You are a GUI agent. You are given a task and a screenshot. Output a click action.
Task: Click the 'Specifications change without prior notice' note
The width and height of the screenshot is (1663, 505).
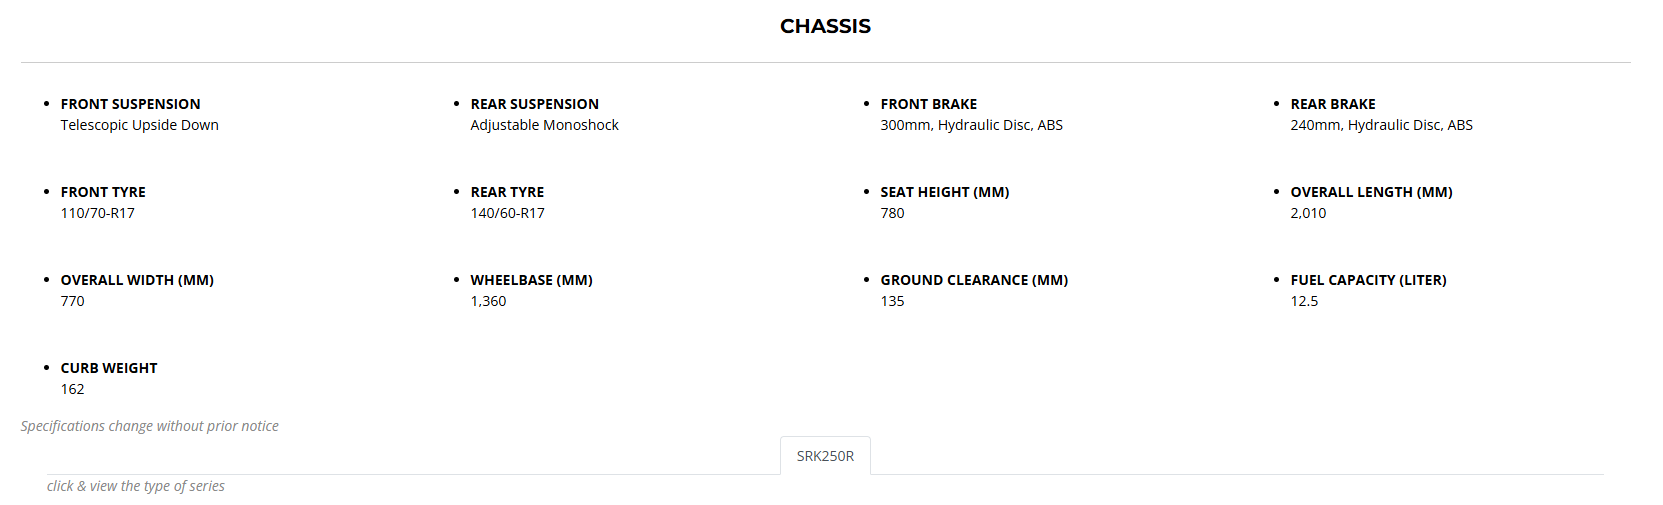coord(149,426)
